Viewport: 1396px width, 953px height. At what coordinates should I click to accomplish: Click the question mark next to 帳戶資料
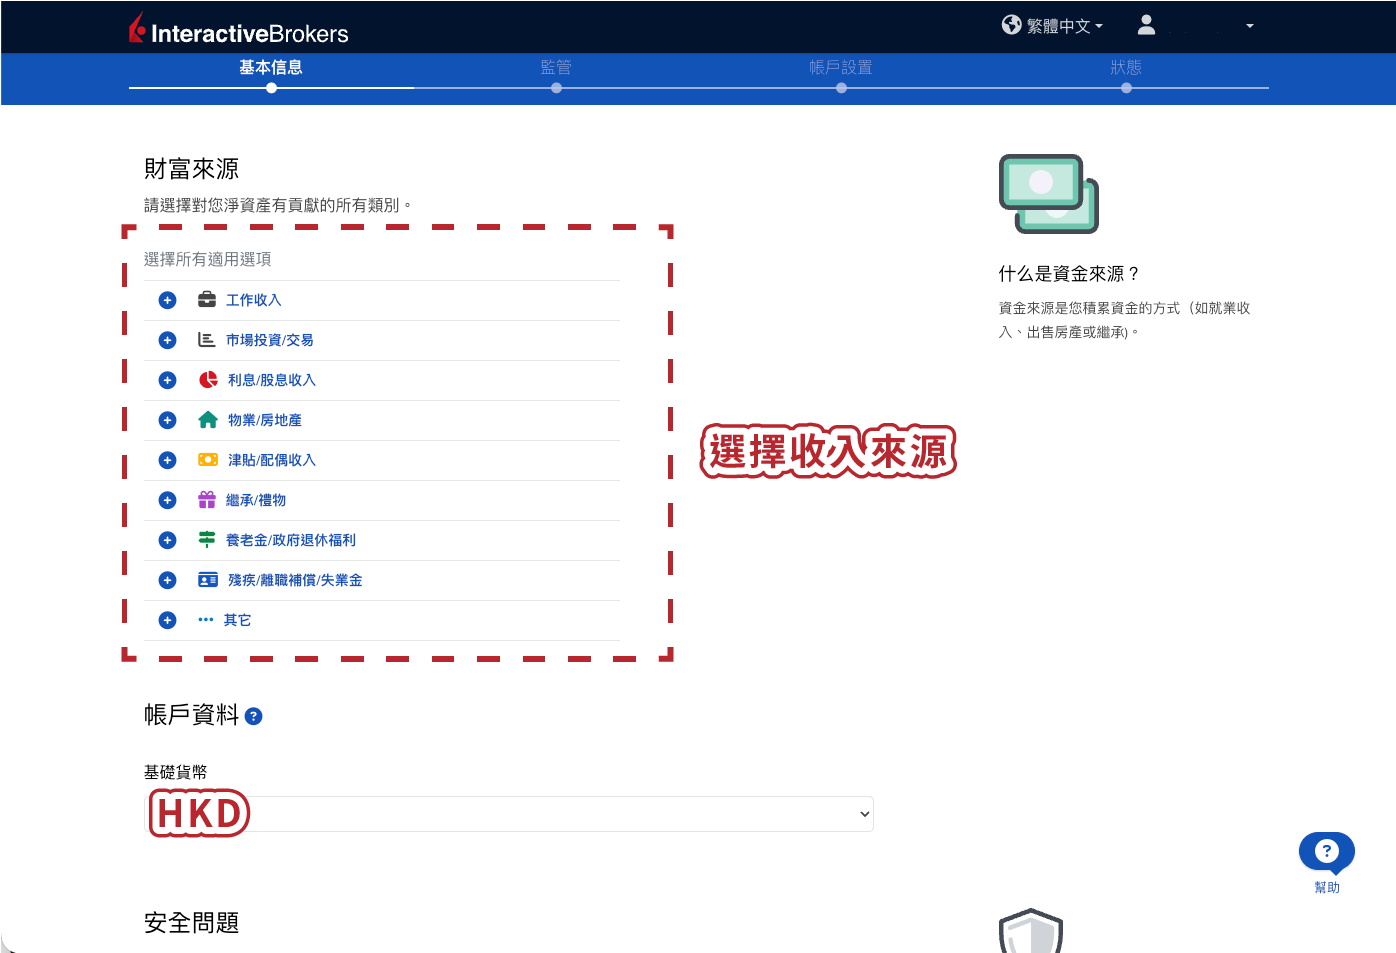[254, 716]
